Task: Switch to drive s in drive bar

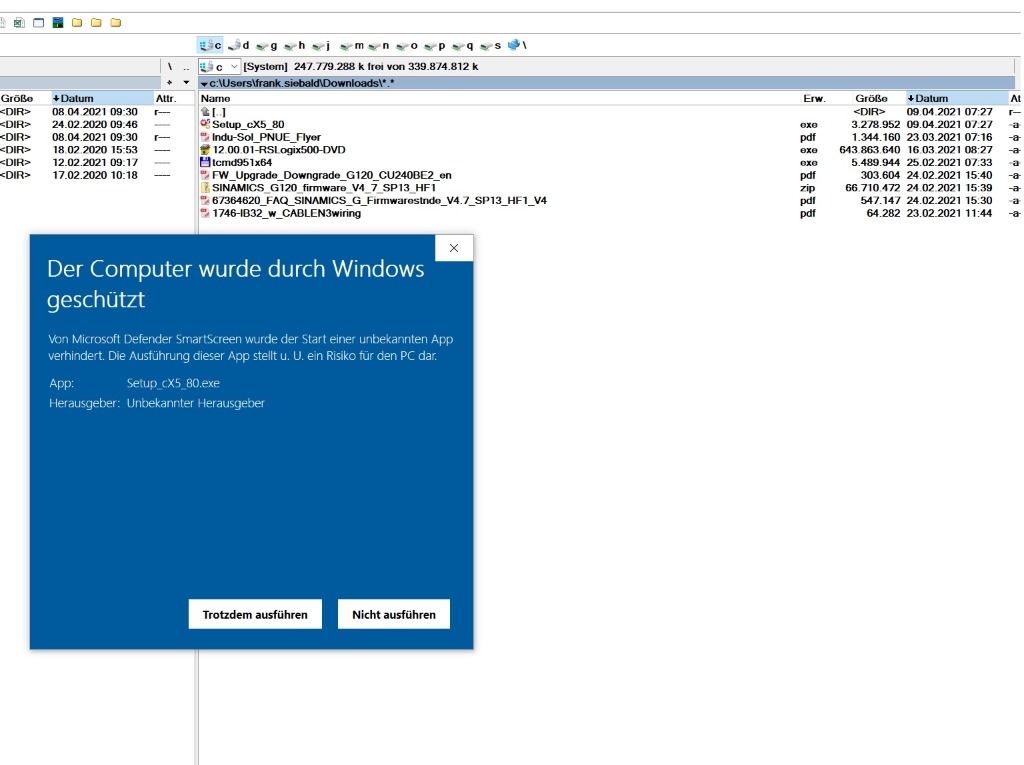Action: pyautogui.click(x=490, y=45)
